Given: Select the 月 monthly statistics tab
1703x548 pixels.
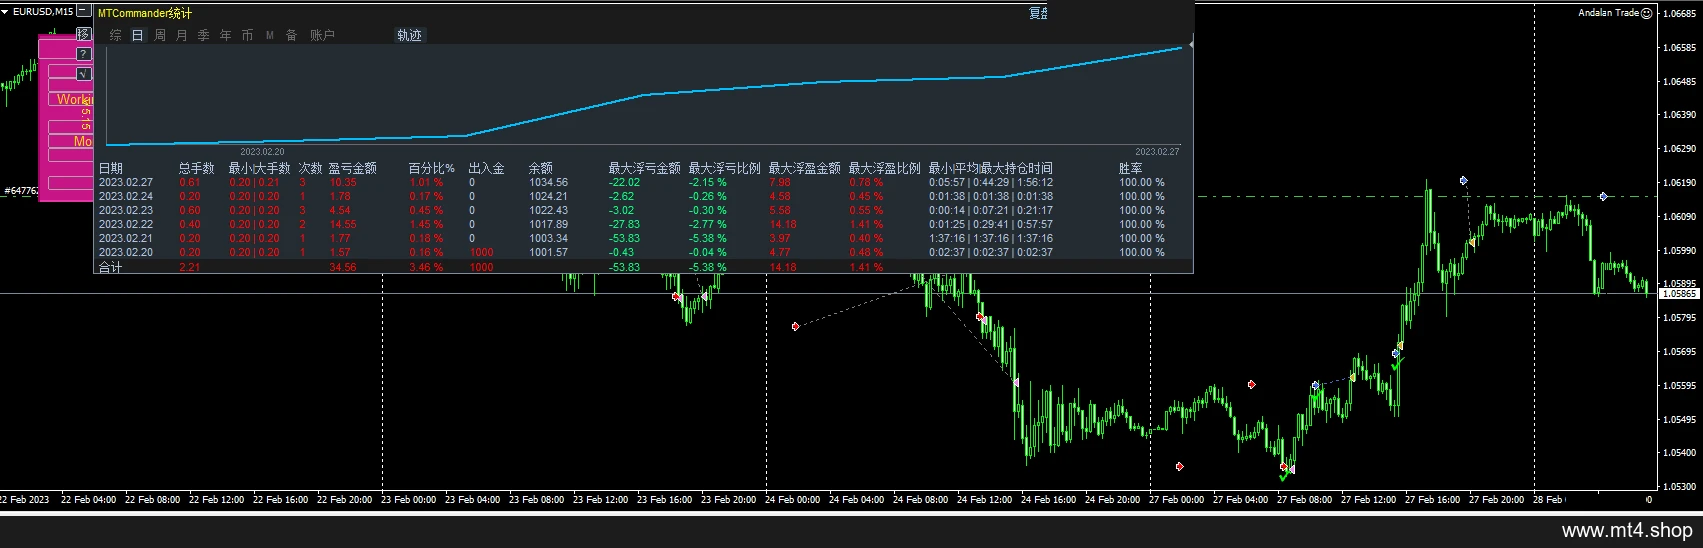Looking at the screenshot, I should [x=182, y=35].
